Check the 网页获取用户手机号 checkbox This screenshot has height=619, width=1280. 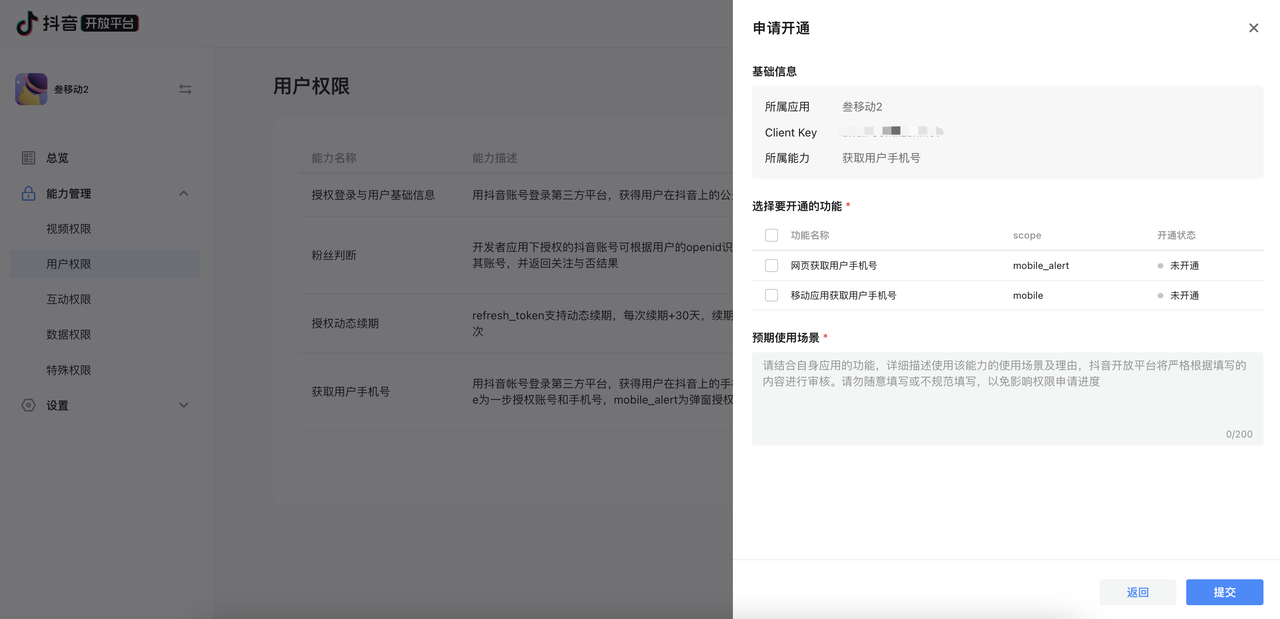tap(771, 265)
